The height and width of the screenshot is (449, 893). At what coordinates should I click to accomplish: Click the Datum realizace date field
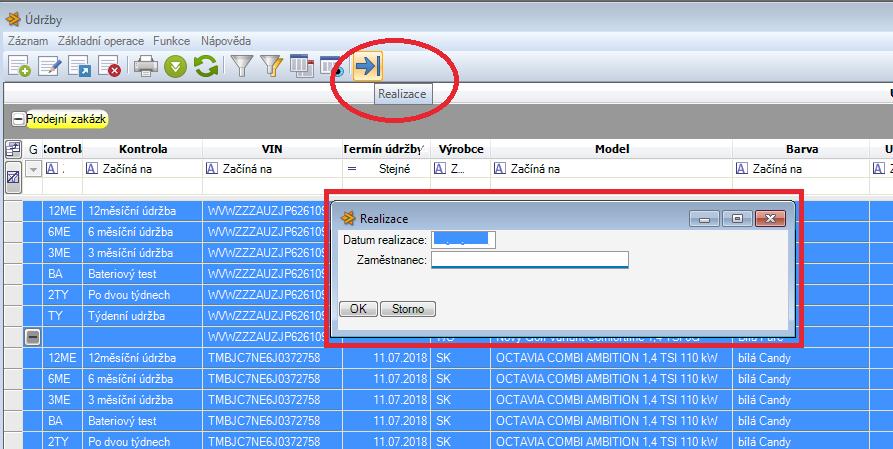(x=464, y=240)
